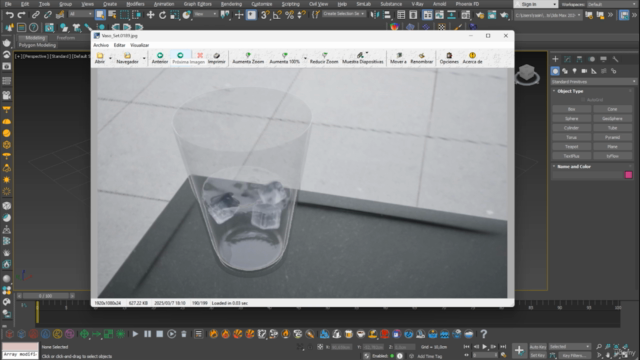Toggle the 3D Snaps icon
Screen dimensions: 640x360
click(264, 15)
